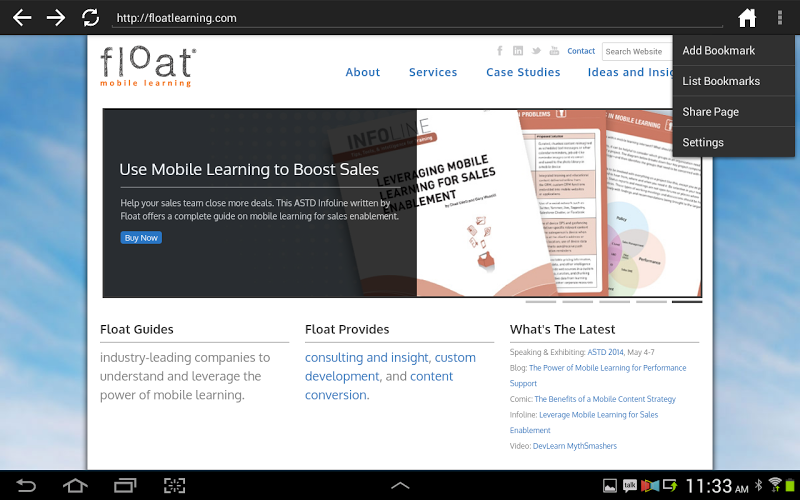Open the Talk chat notification icon
Viewport: 800px width, 500px height.
tap(630, 485)
